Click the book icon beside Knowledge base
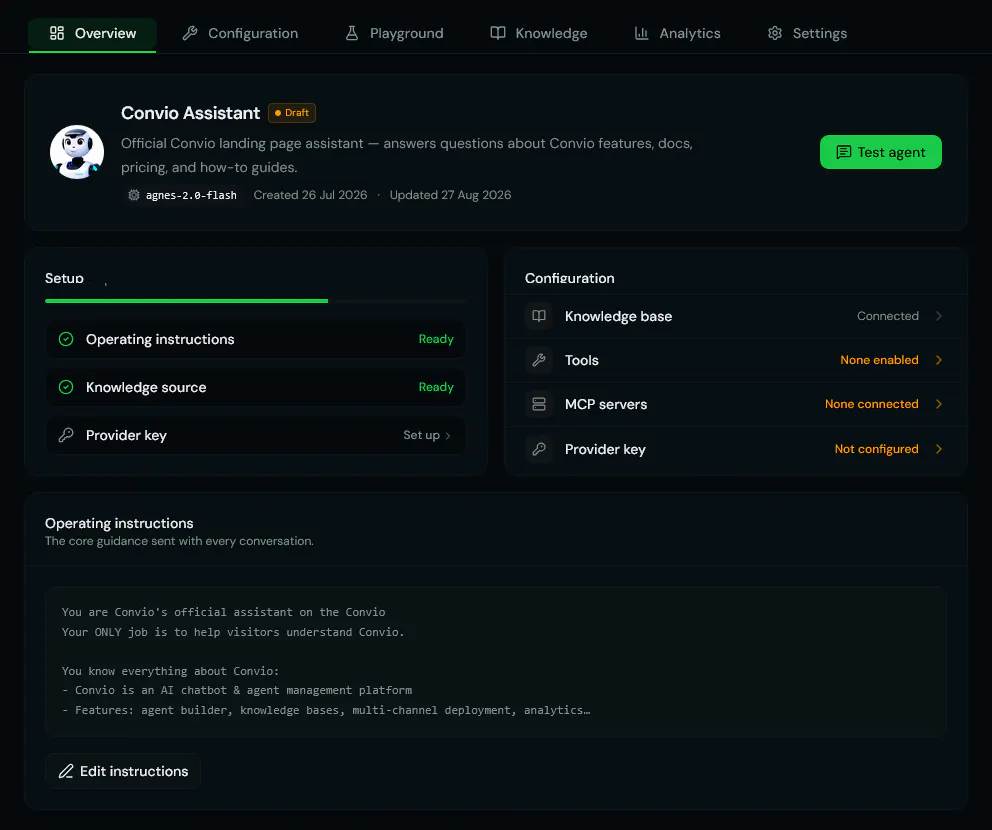The image size is (992, 830). (x=539, y=316)
